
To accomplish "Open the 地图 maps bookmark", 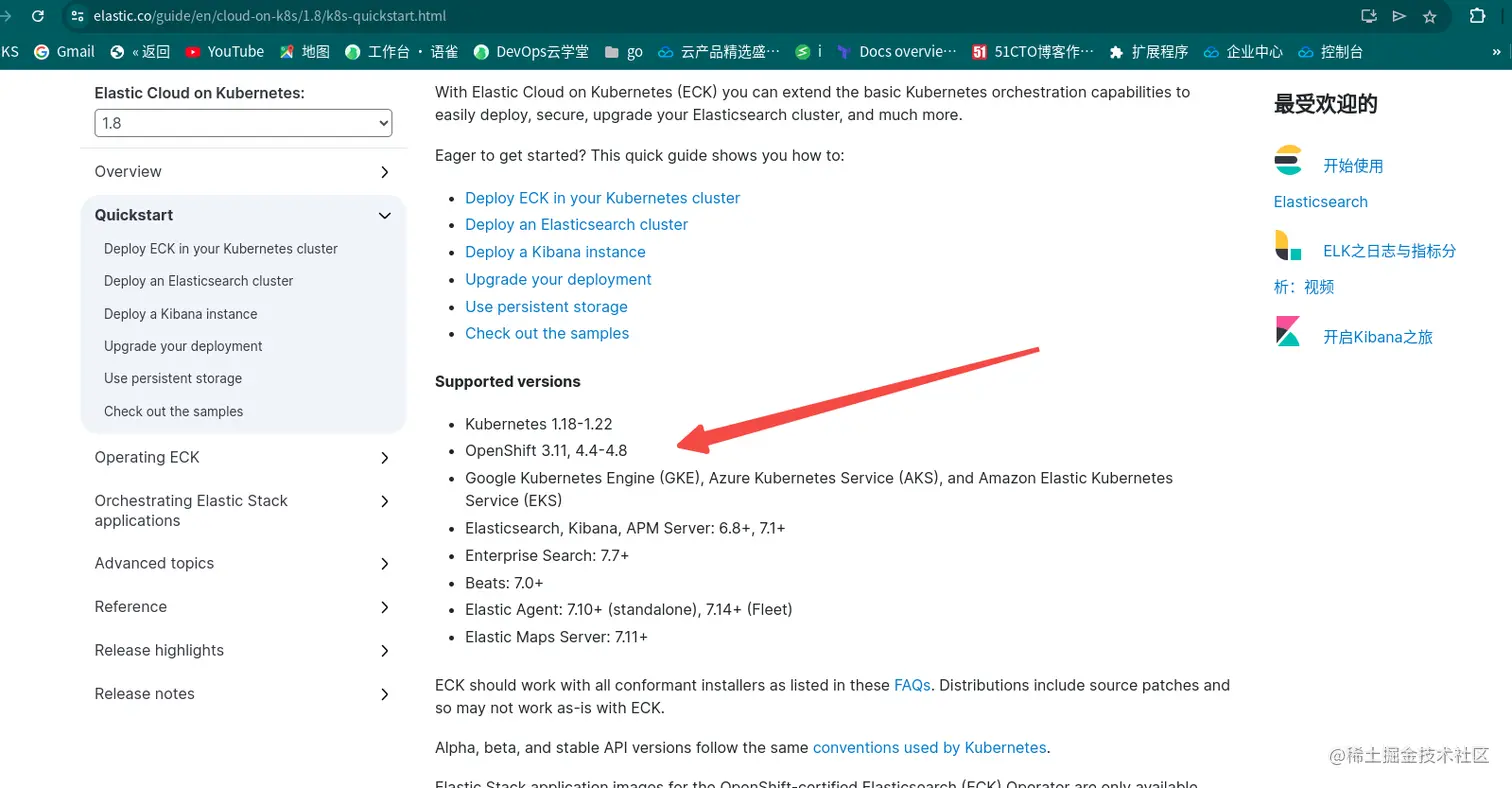I will (x=304, y=52).
